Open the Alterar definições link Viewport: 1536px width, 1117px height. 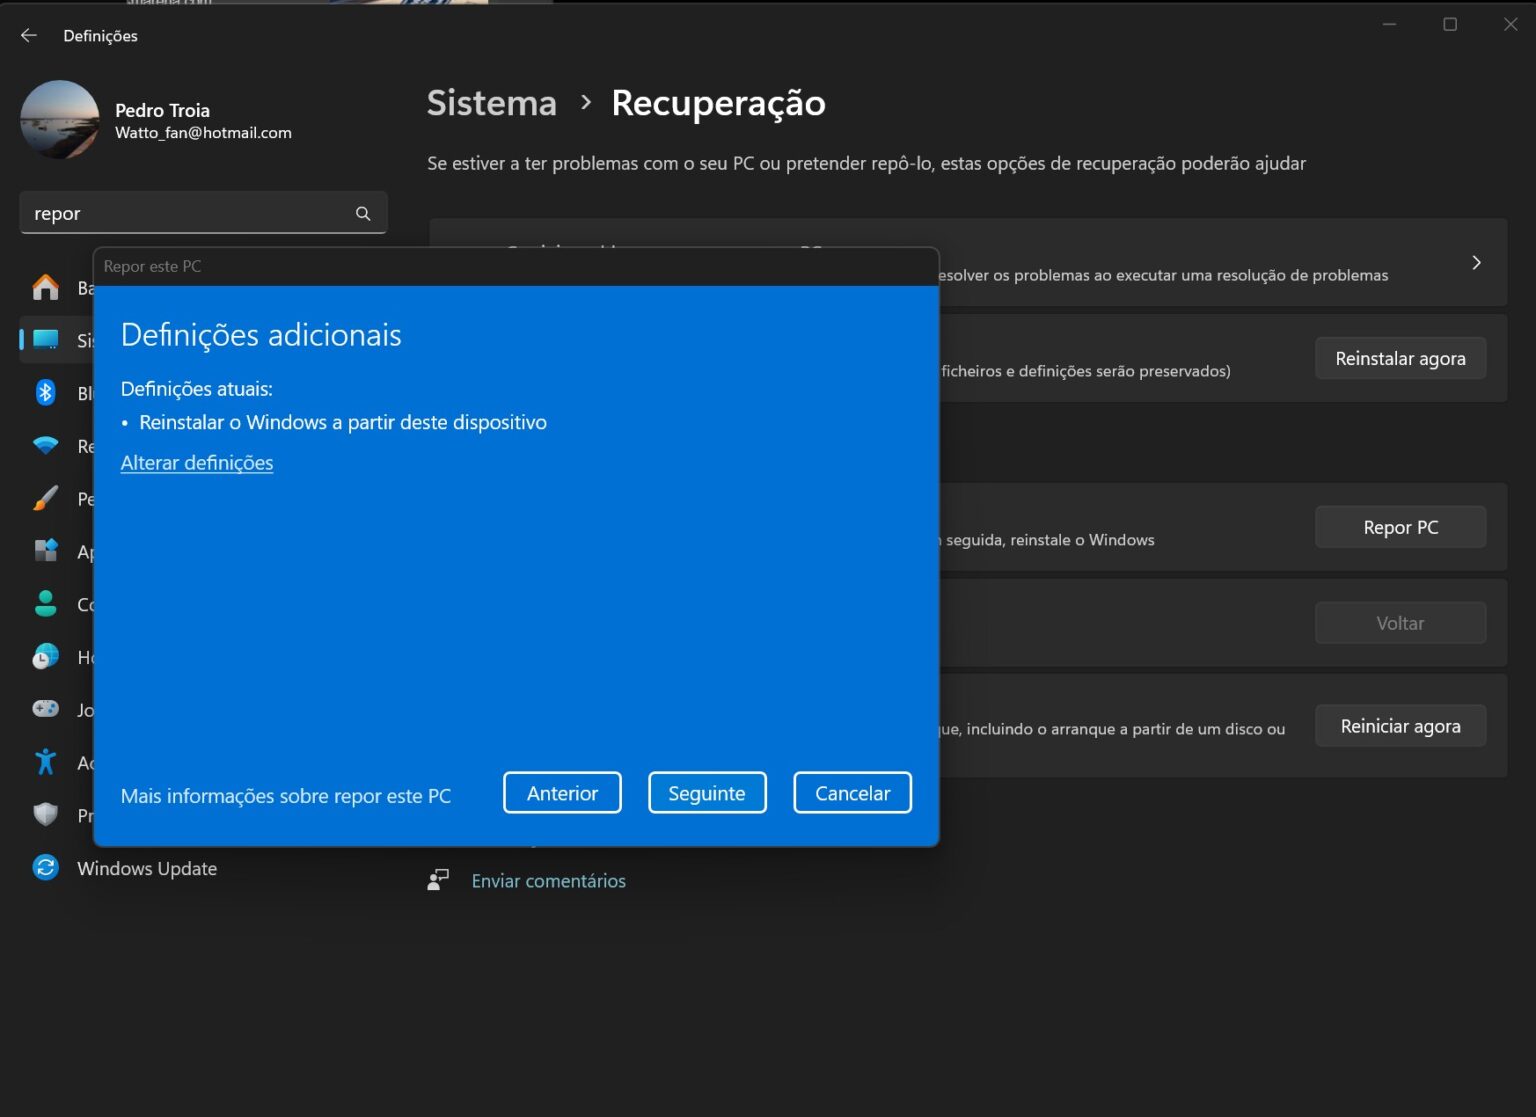click(x=196, y=462)
